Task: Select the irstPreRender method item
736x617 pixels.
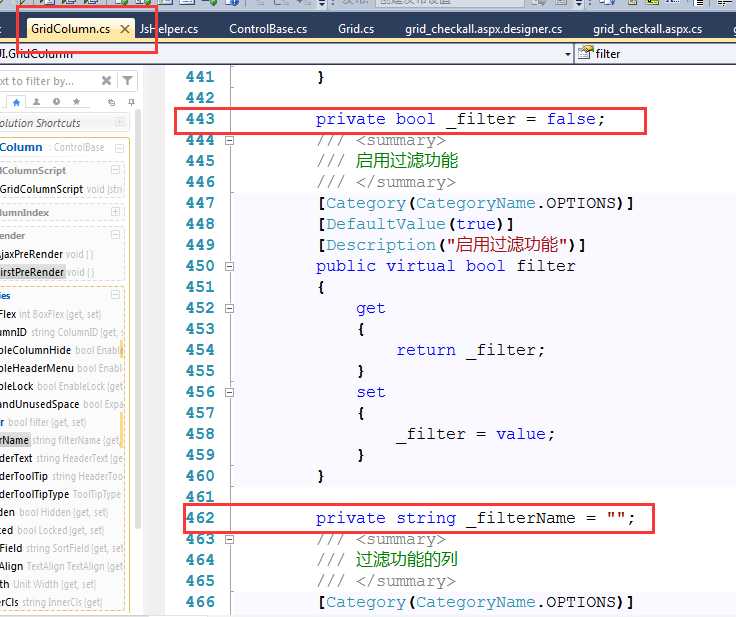Action: coord(47,272)
